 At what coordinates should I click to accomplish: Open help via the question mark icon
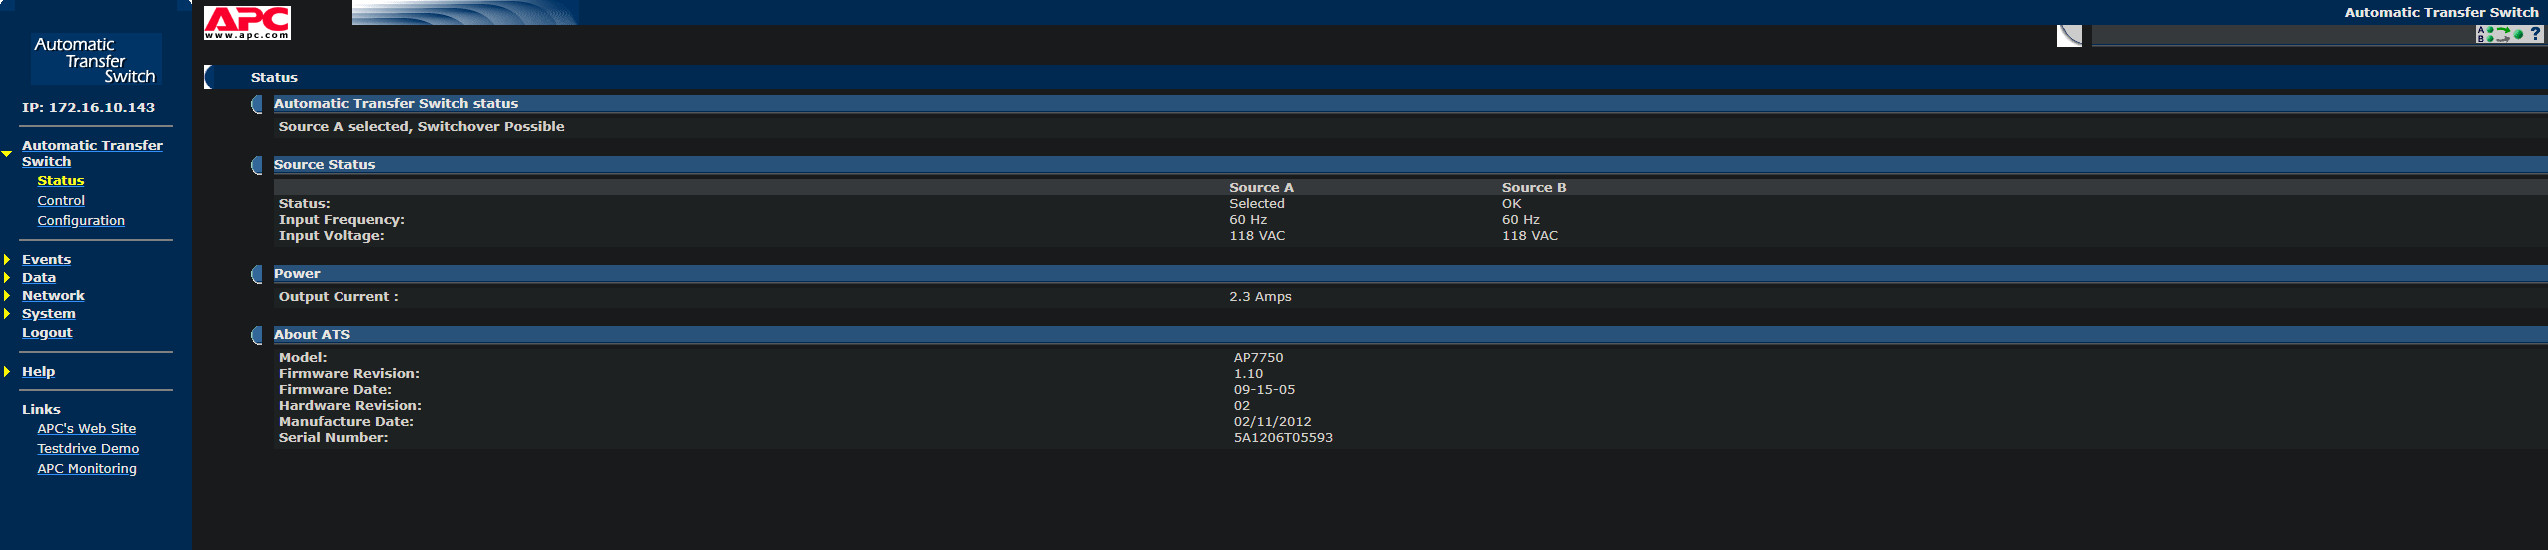coord(2535,34)
